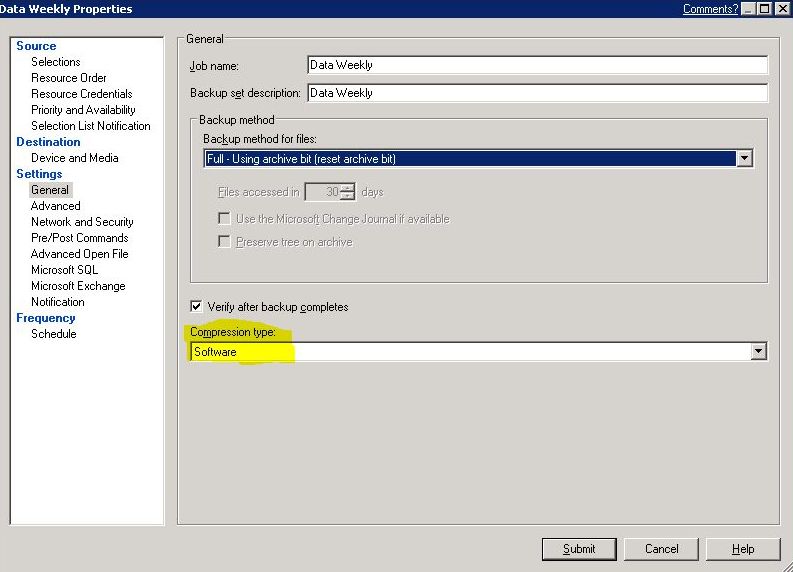This screenshot has width=793, height=572.
Task: Click the Comments? link
Action: [x=711, y=9]
